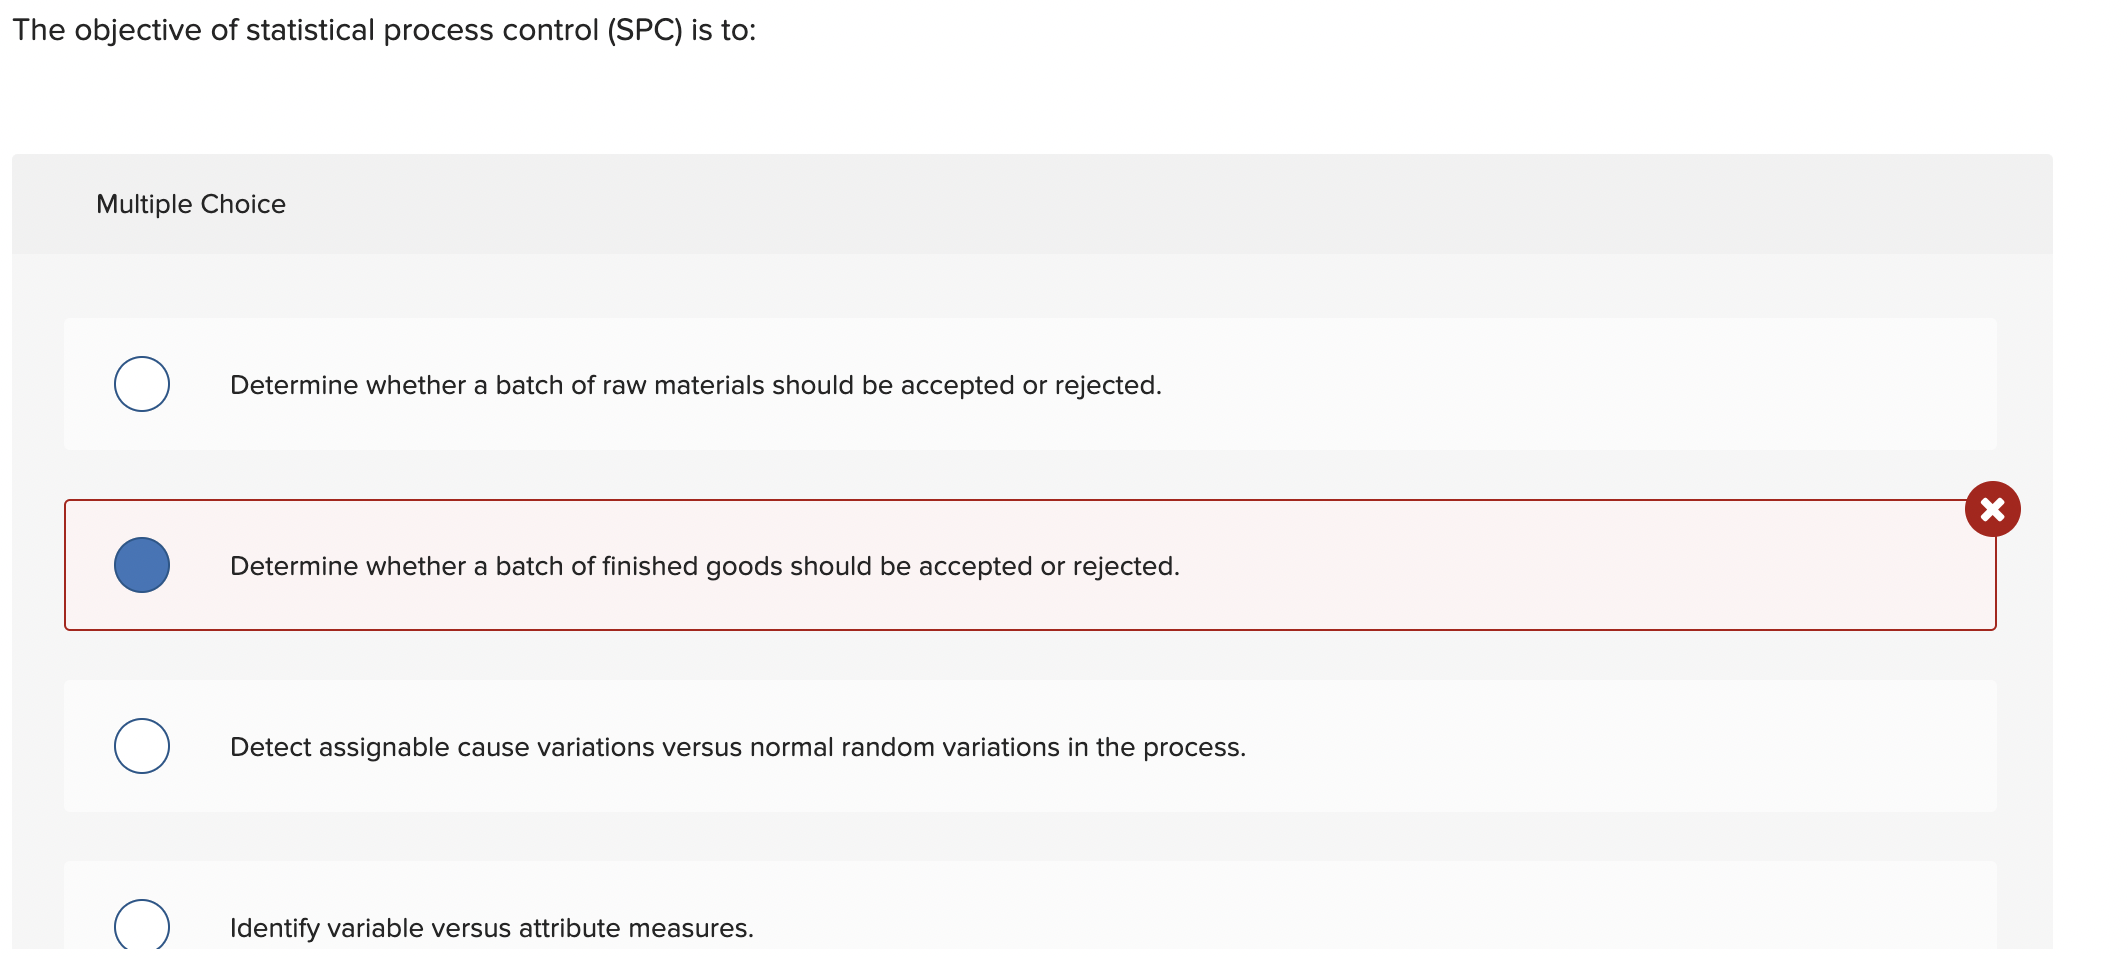Click the gray Multiple Choice header bar

(x=1032, y=204)
